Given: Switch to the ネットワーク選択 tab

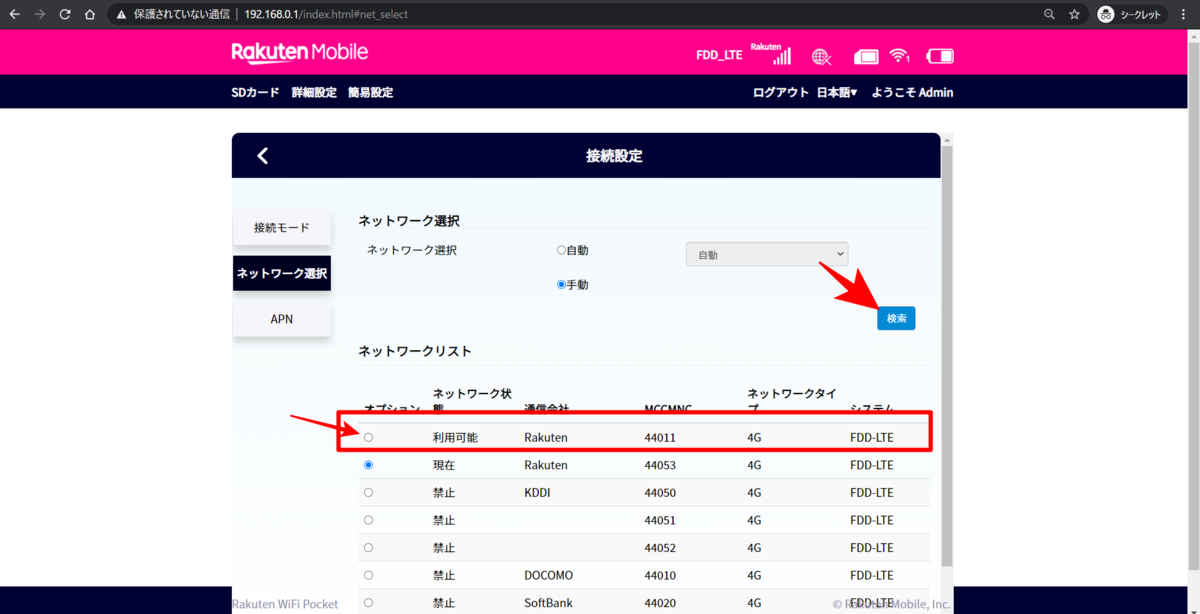Looking at the screenshot, I should [x=282, y=273].
